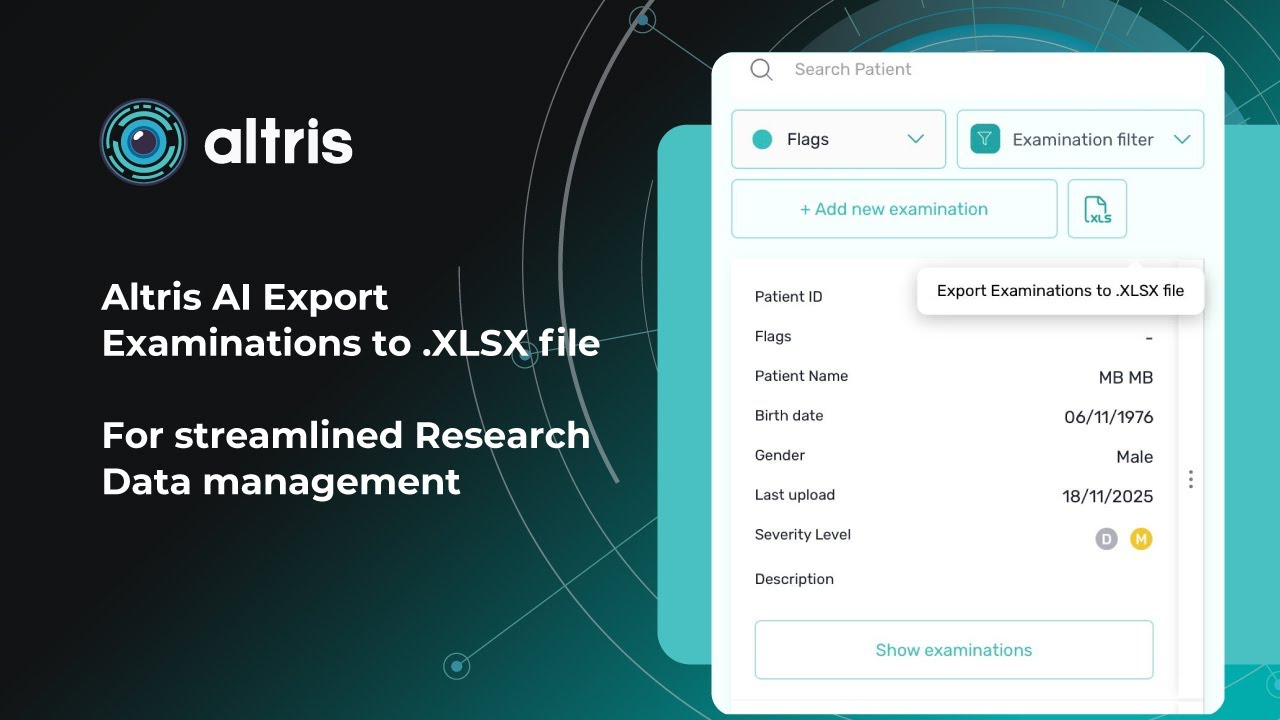The width and height of the screenshot is (1280, 720).
Task: Click Add new examination button
Action: (894, 209)
